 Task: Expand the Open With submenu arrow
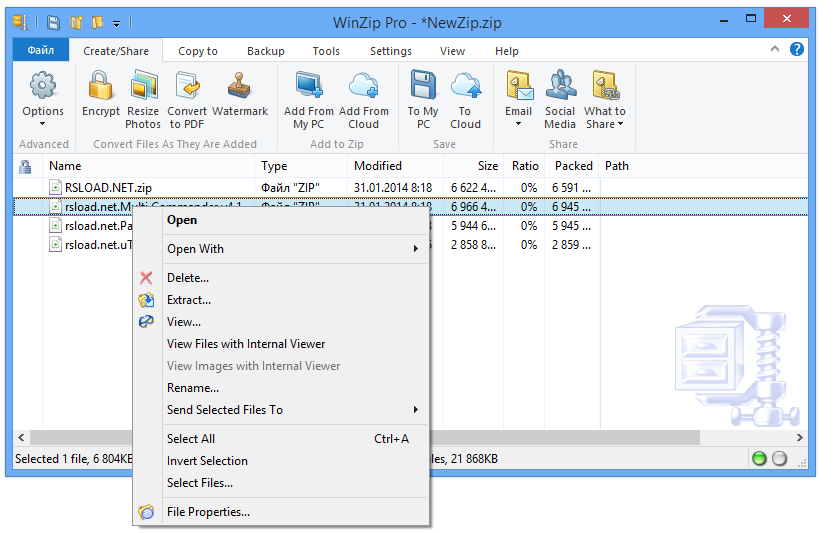click(416, 248)
